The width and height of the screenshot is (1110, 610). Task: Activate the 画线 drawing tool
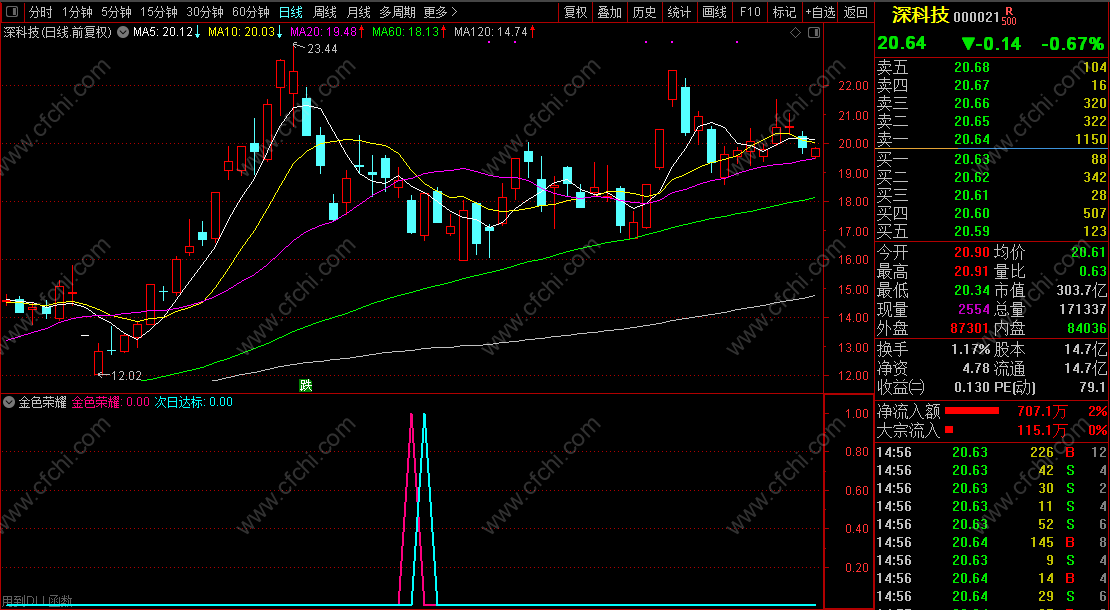(x=714, y=12)
